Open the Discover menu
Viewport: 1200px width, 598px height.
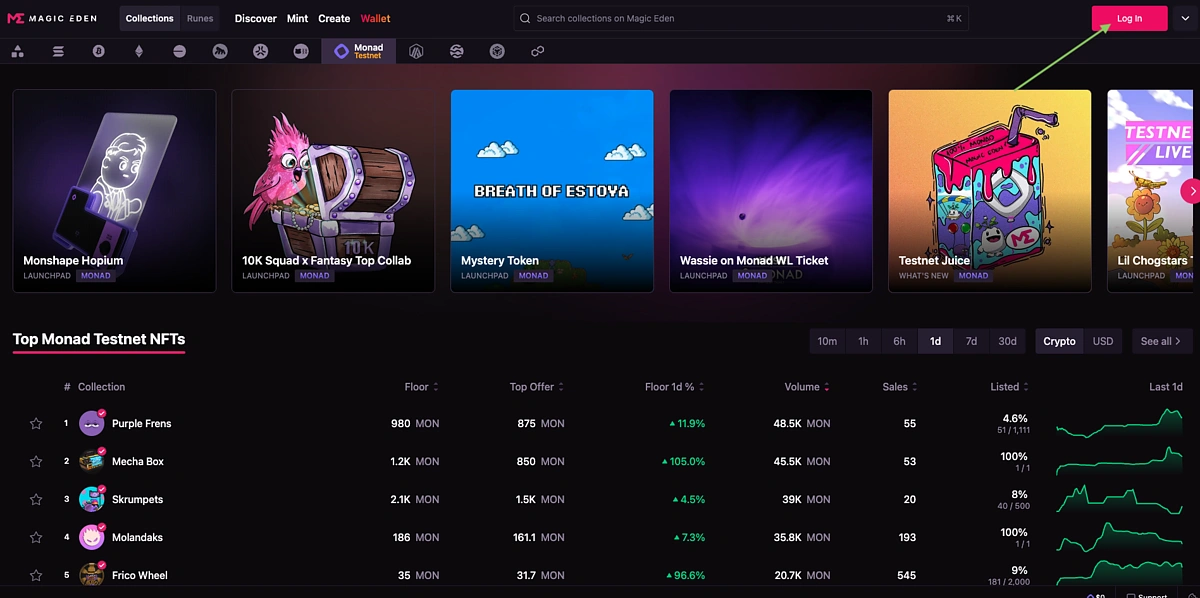tap(256, 18)
